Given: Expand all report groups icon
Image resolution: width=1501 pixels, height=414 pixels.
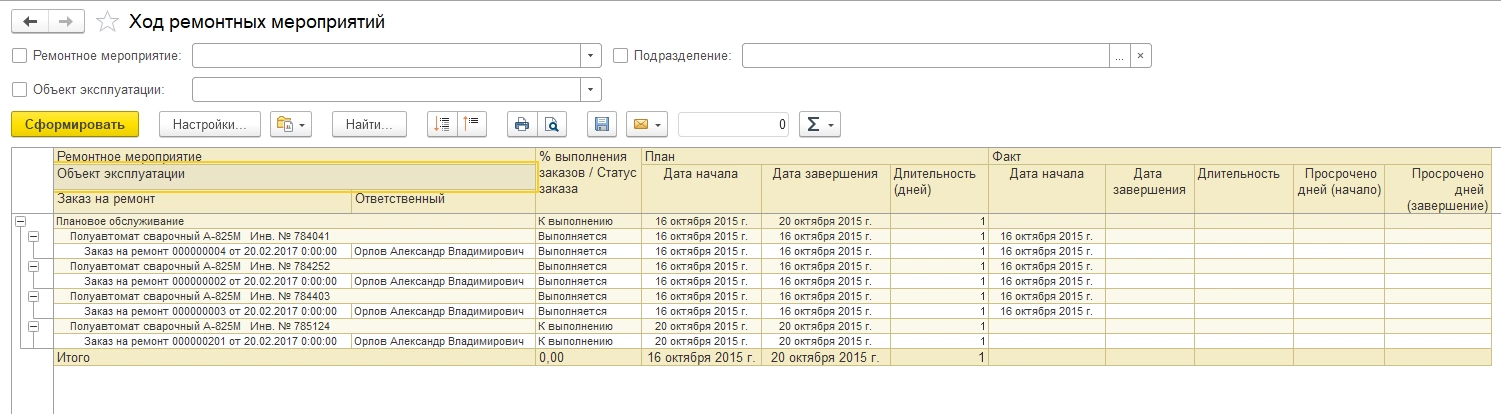Looking at the screenshot, I should [x=442, y=124].
